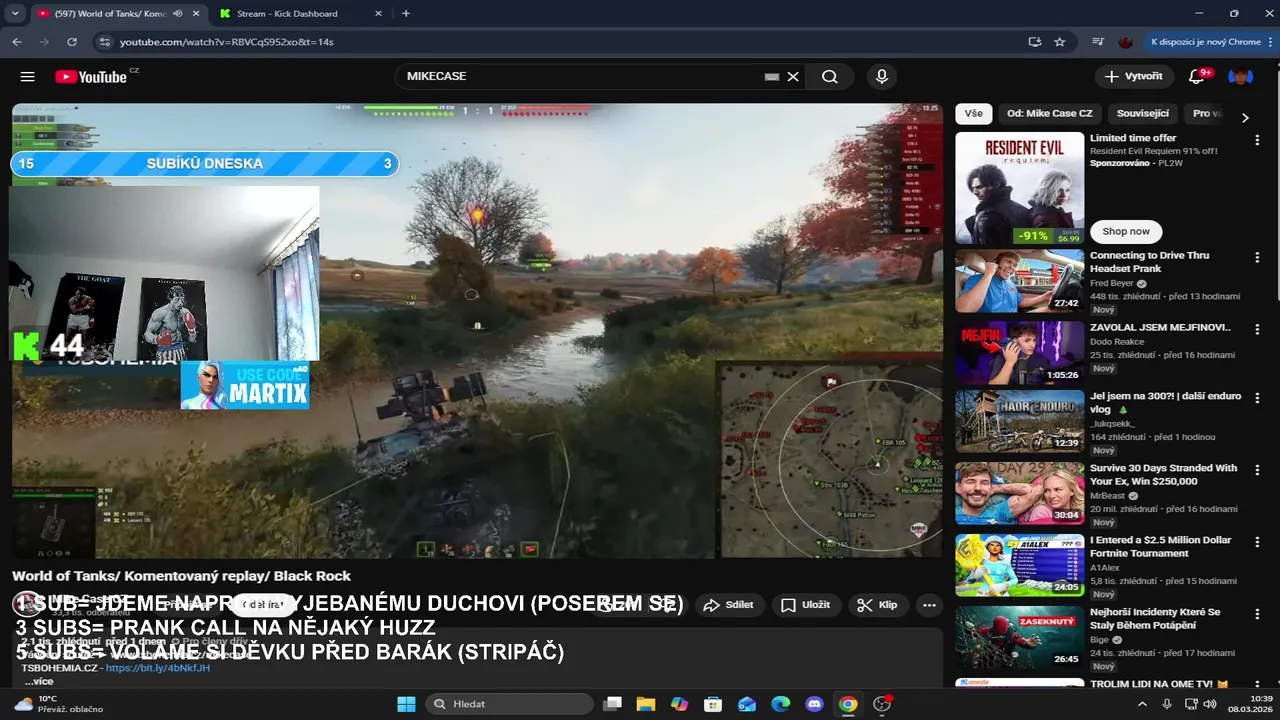The image size is (1280, 720).
Task: Create a clip with Klip button
Action: (x=878, y=605)
